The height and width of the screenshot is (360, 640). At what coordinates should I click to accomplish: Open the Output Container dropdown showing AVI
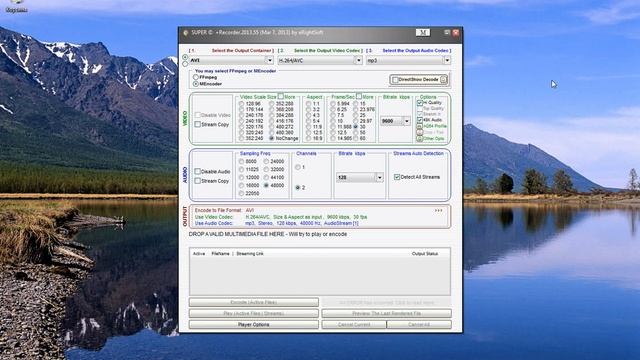coord(231,60)
